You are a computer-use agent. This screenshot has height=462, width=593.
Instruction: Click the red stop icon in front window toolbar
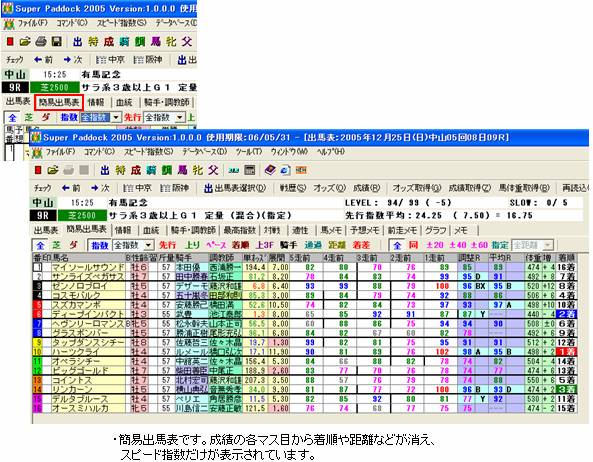coord(38,171)
